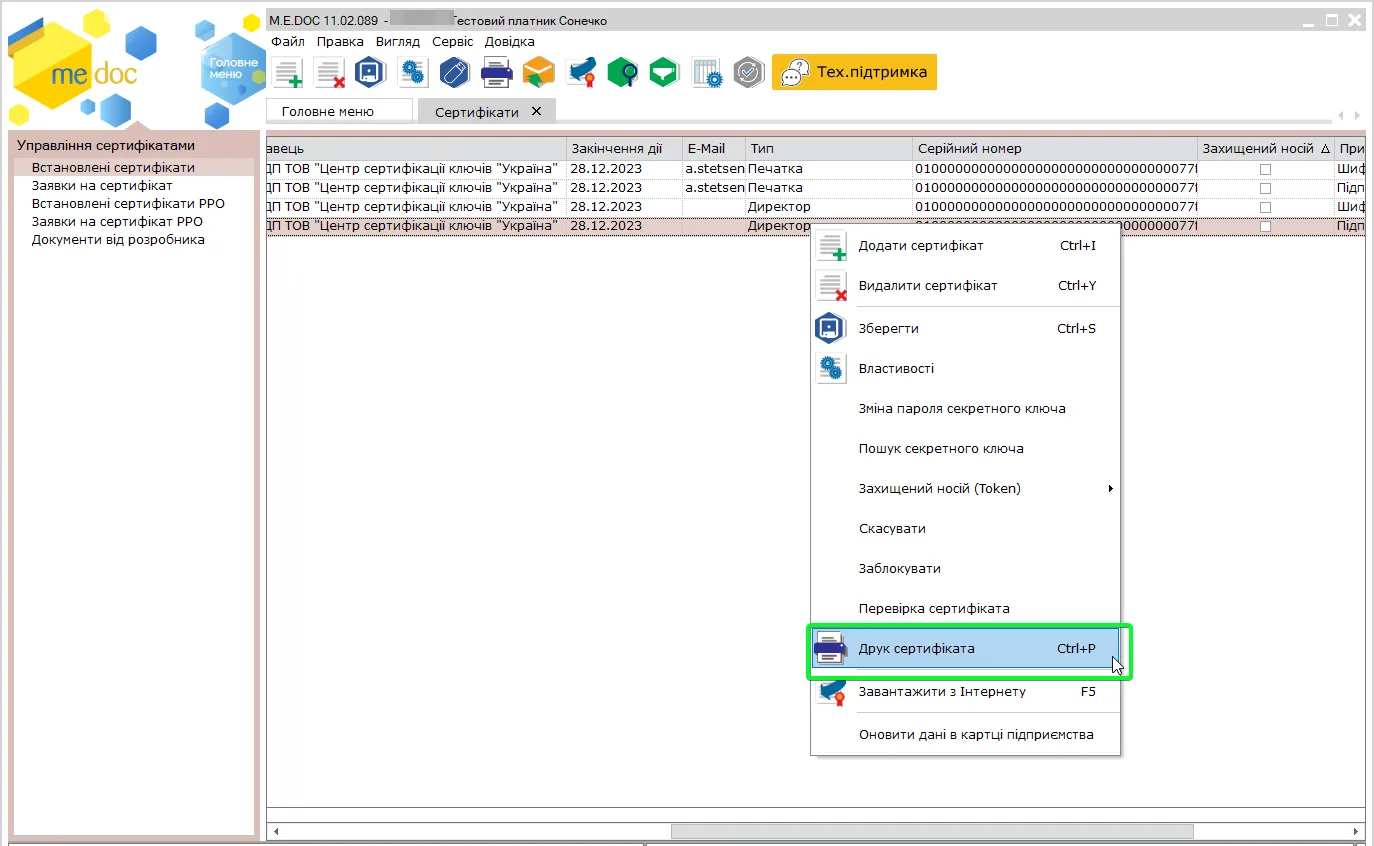Screen dimensions: 1374x846
Task: Open properties via the gears toolbar icon
Action: [x=412, y=73]
